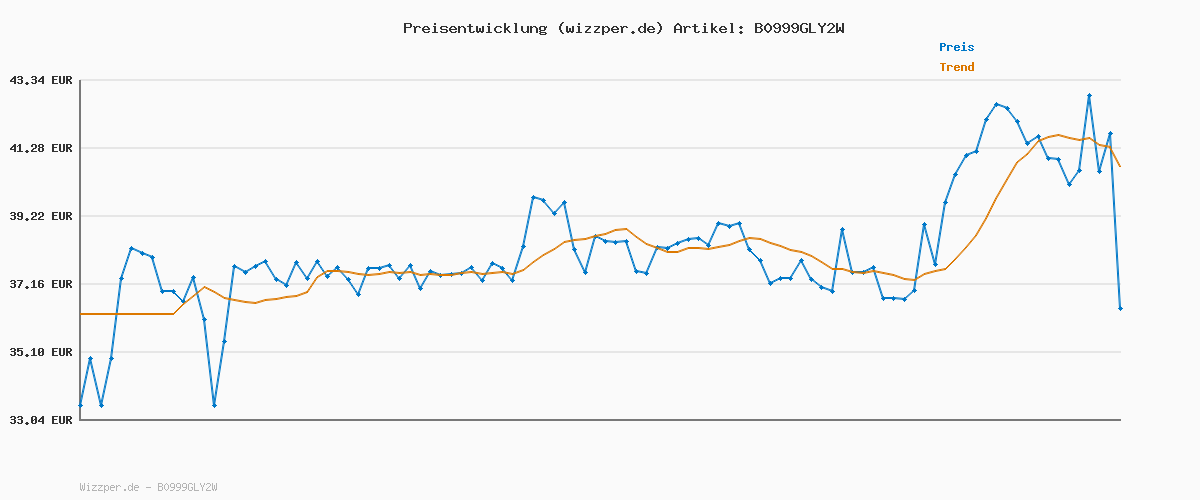Click the orange trend line's right end
The width and height of the screenshot is (1200, 500).
1120,166
